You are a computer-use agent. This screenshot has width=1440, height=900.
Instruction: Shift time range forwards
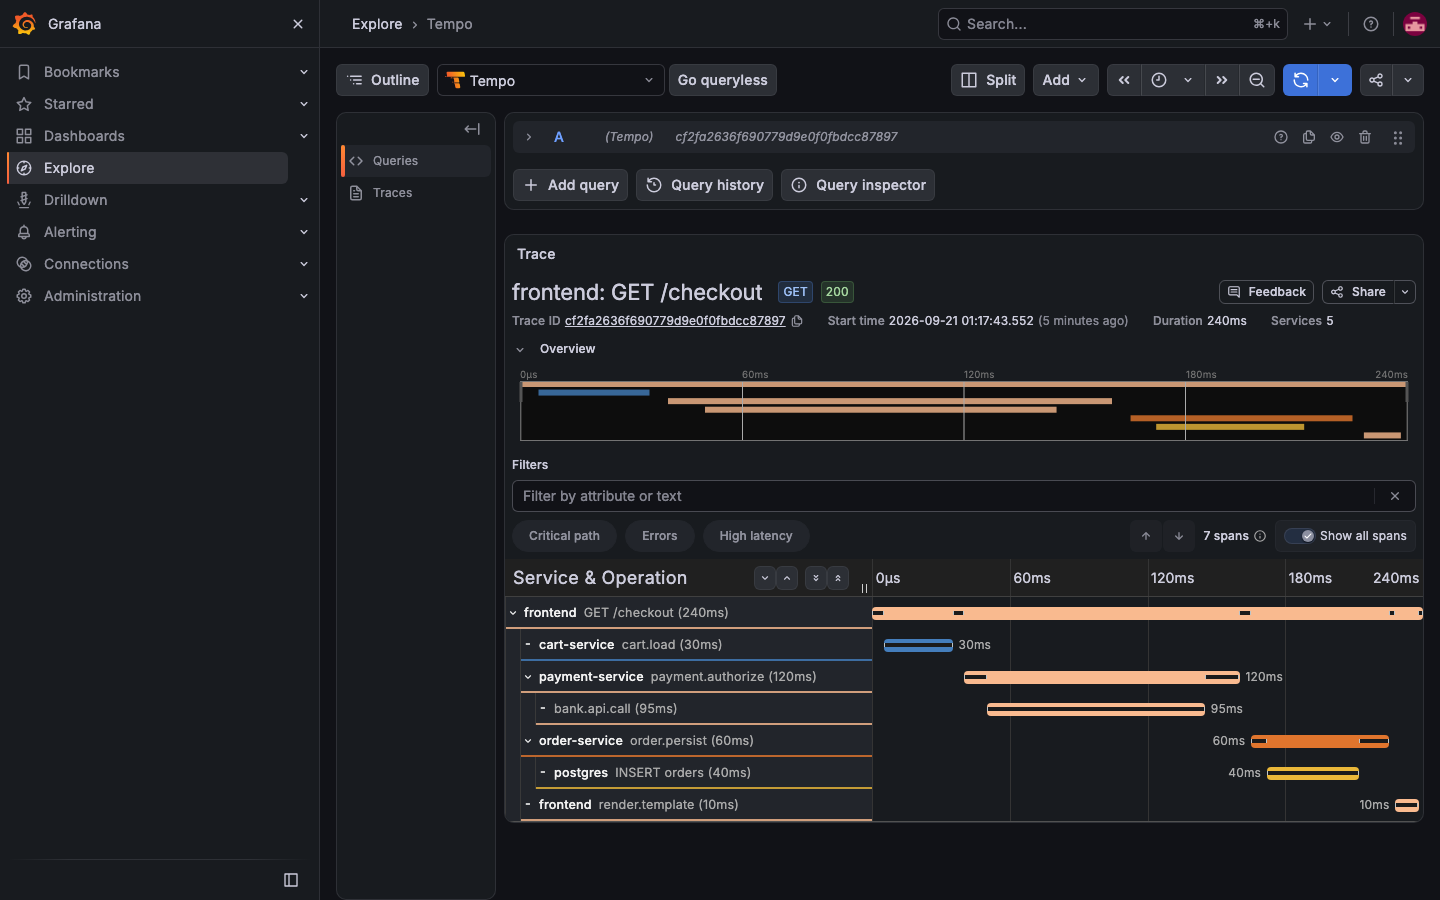(1222, 80)
